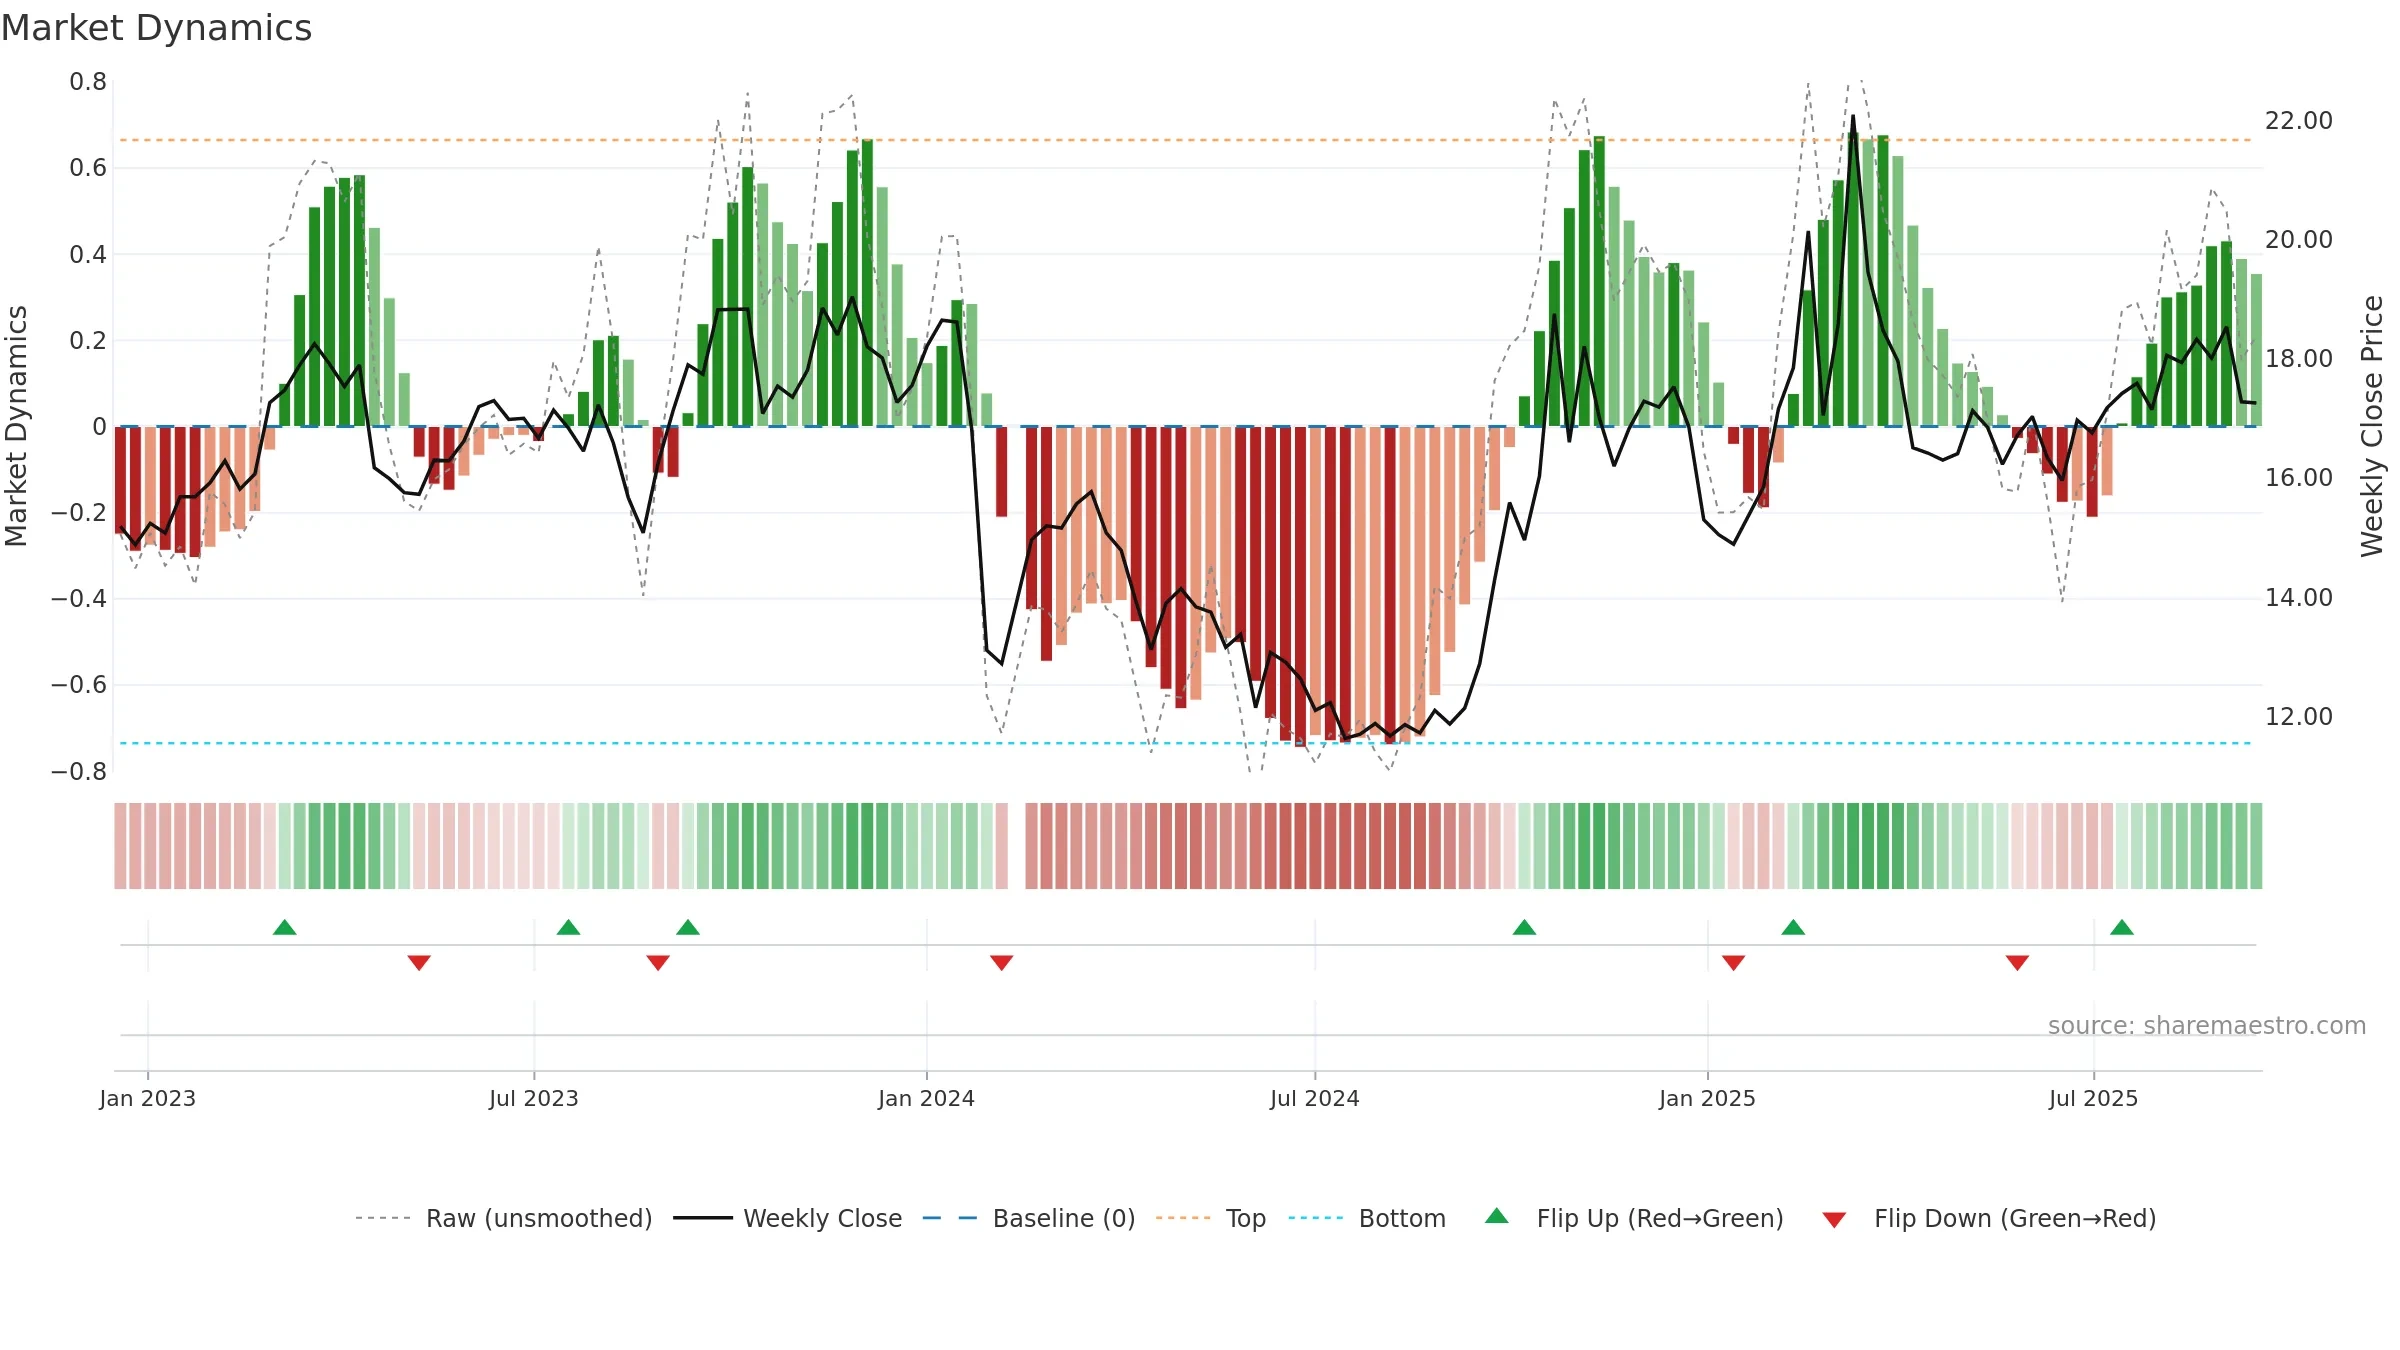Click the −0.8 left axis label
The width and height of the screenshot is (2400, 1350).
tap(79, 772)
